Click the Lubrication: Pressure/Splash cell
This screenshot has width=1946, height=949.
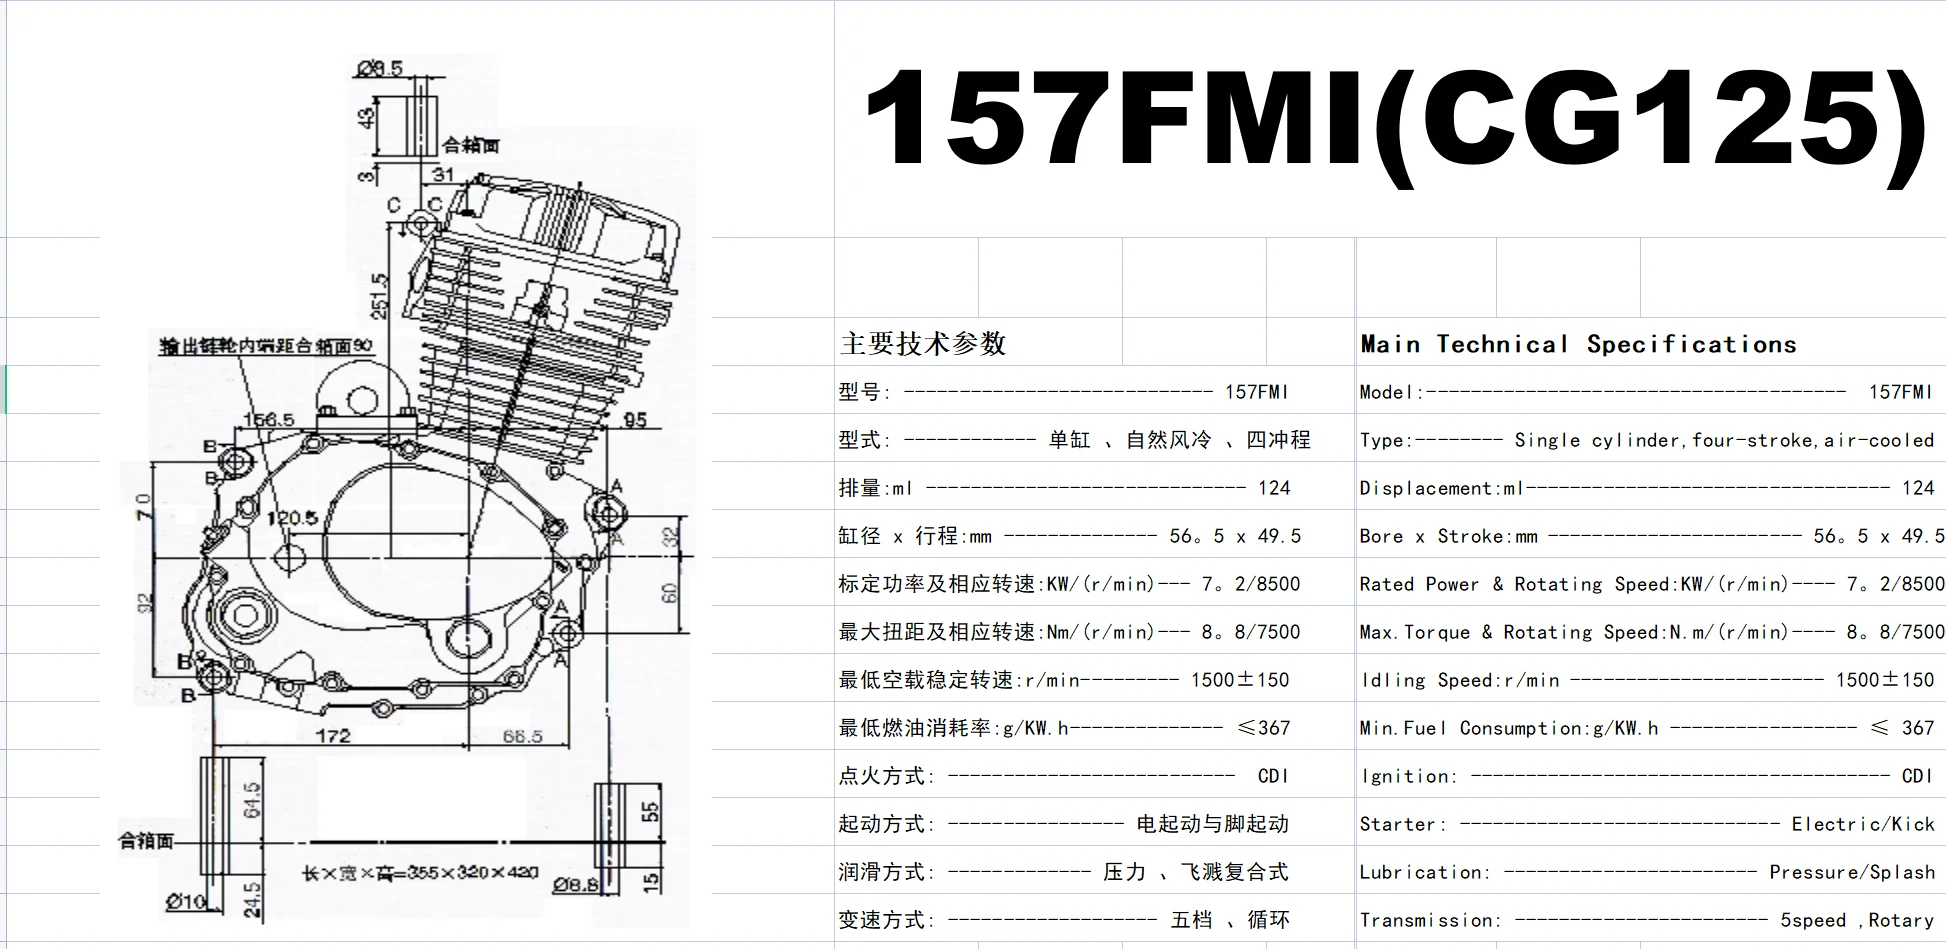pos(1651,870)
